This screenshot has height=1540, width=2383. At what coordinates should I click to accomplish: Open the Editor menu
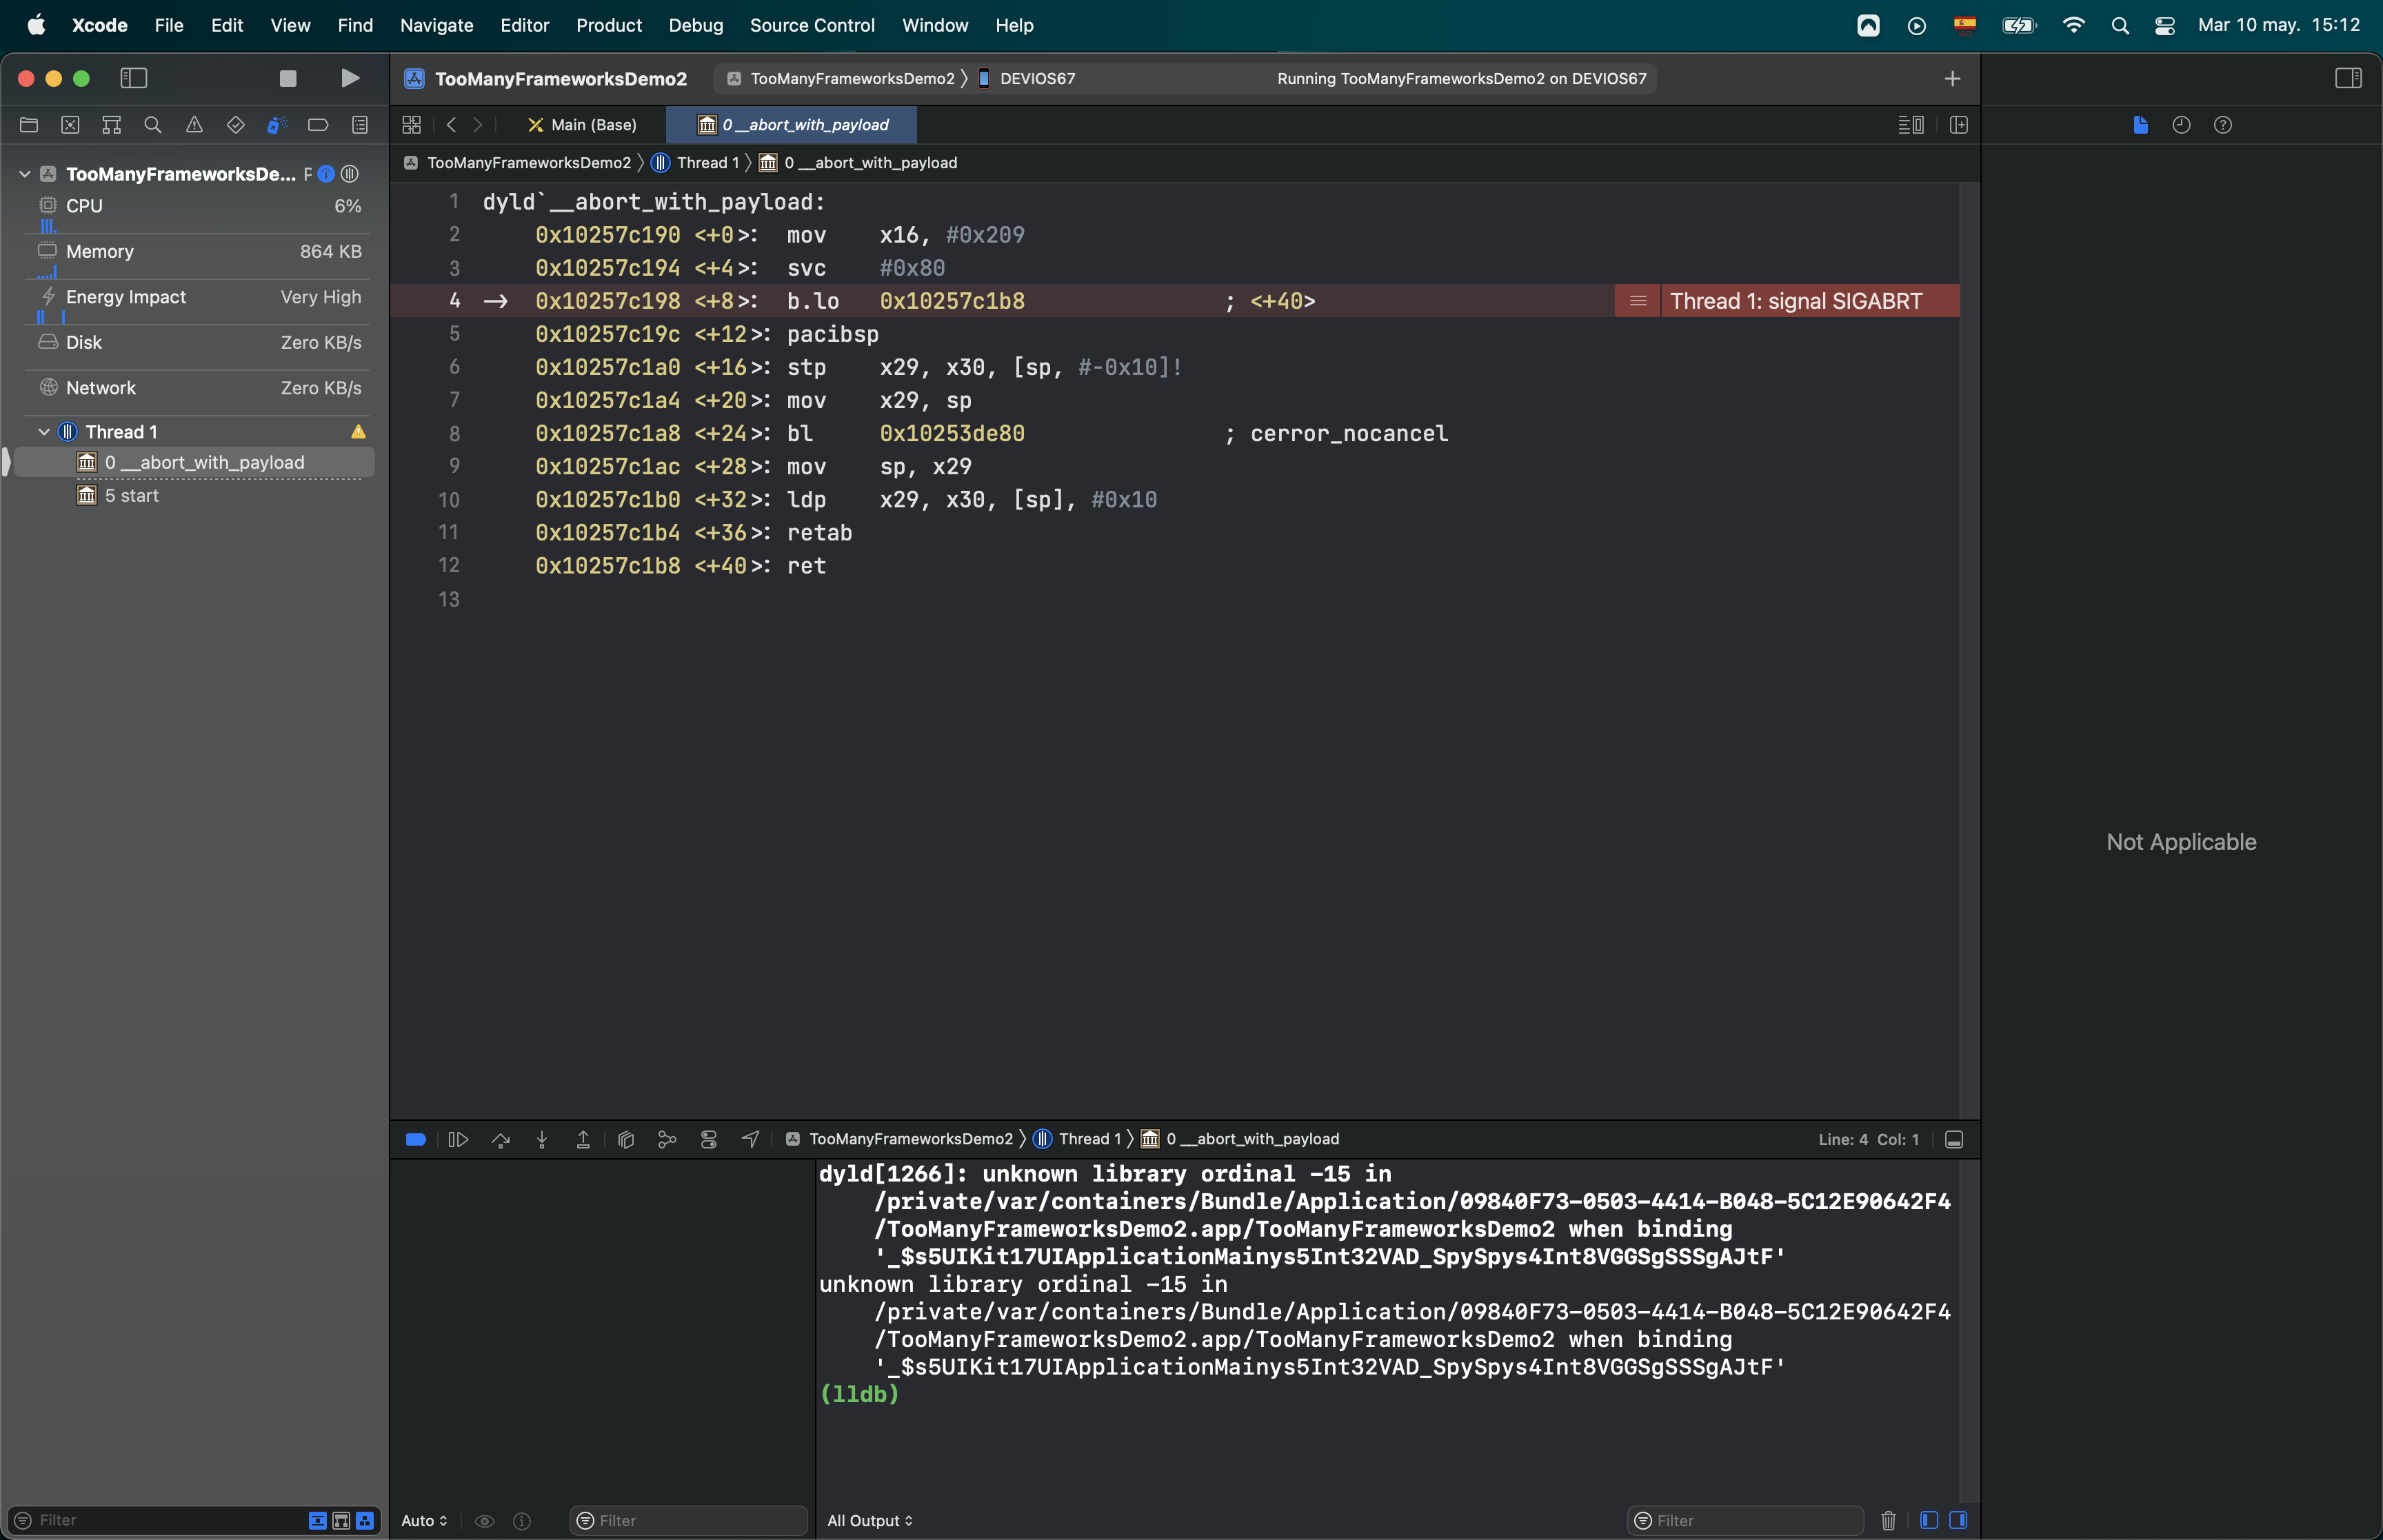(524, 25)
